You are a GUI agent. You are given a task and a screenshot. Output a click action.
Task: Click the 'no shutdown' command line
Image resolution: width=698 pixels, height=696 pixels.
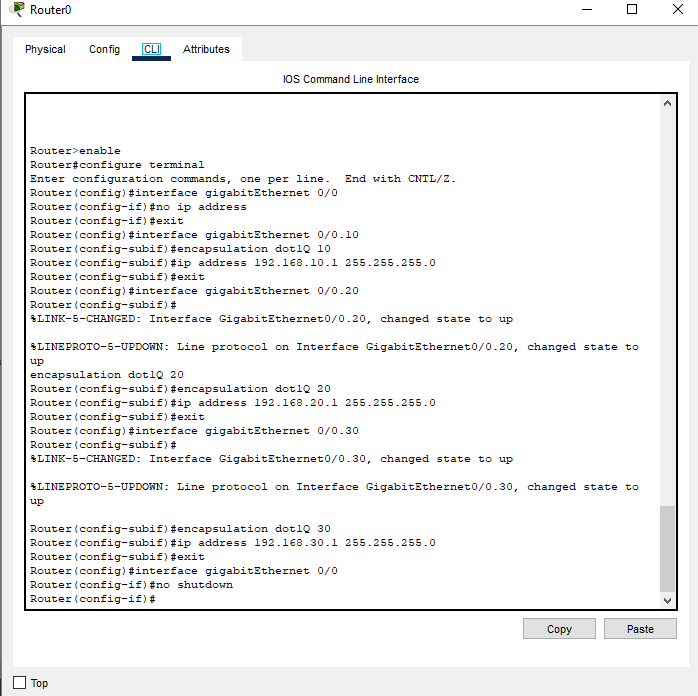click(x=131, y=585)
